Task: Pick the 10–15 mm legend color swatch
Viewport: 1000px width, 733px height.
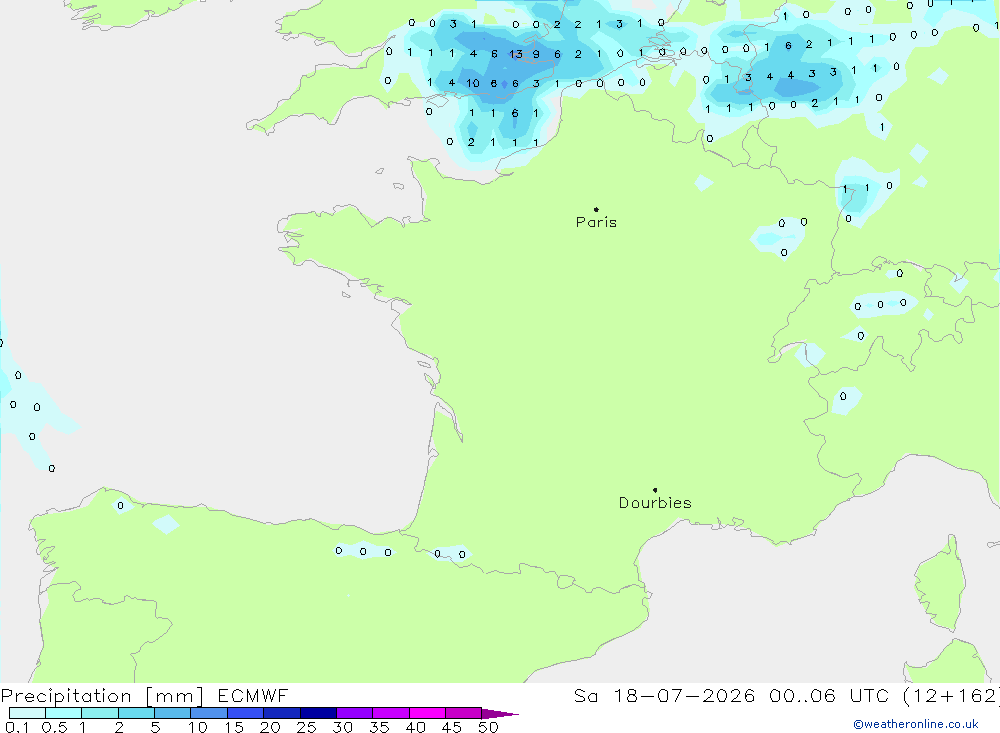Action: point(209,713)
